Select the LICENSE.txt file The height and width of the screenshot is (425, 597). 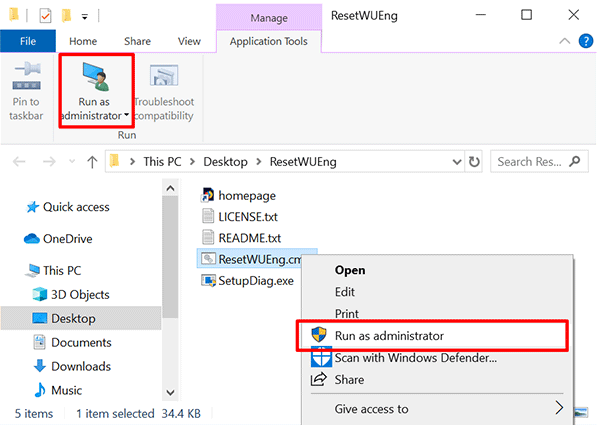click(239, 217)
